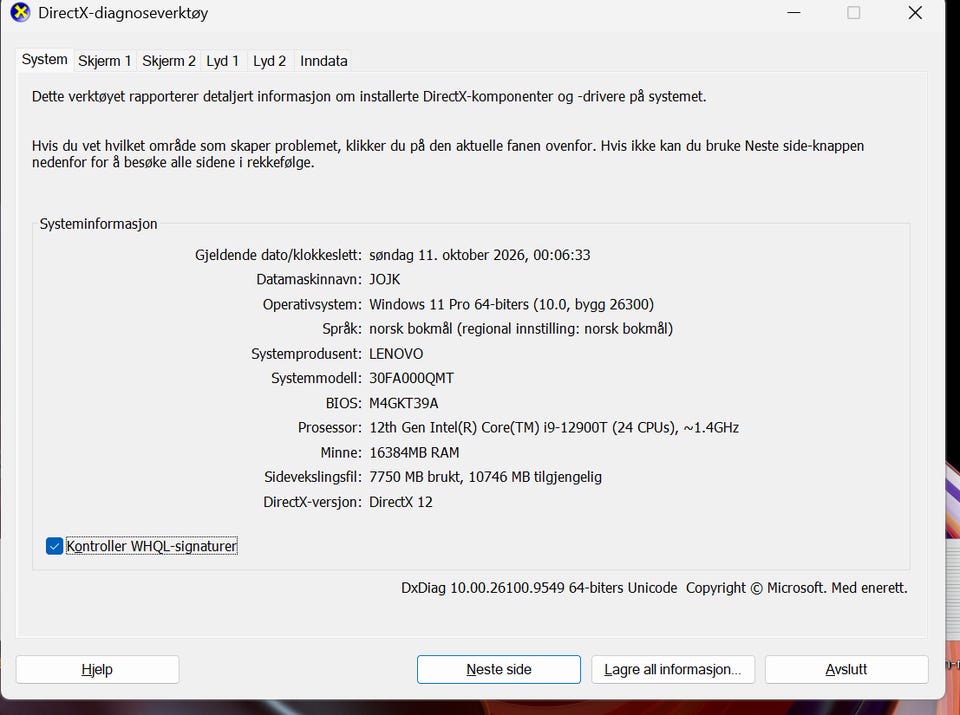Click the page file value 7750 MB brukt
Screen dimensions: 960x715
[486, 477]
